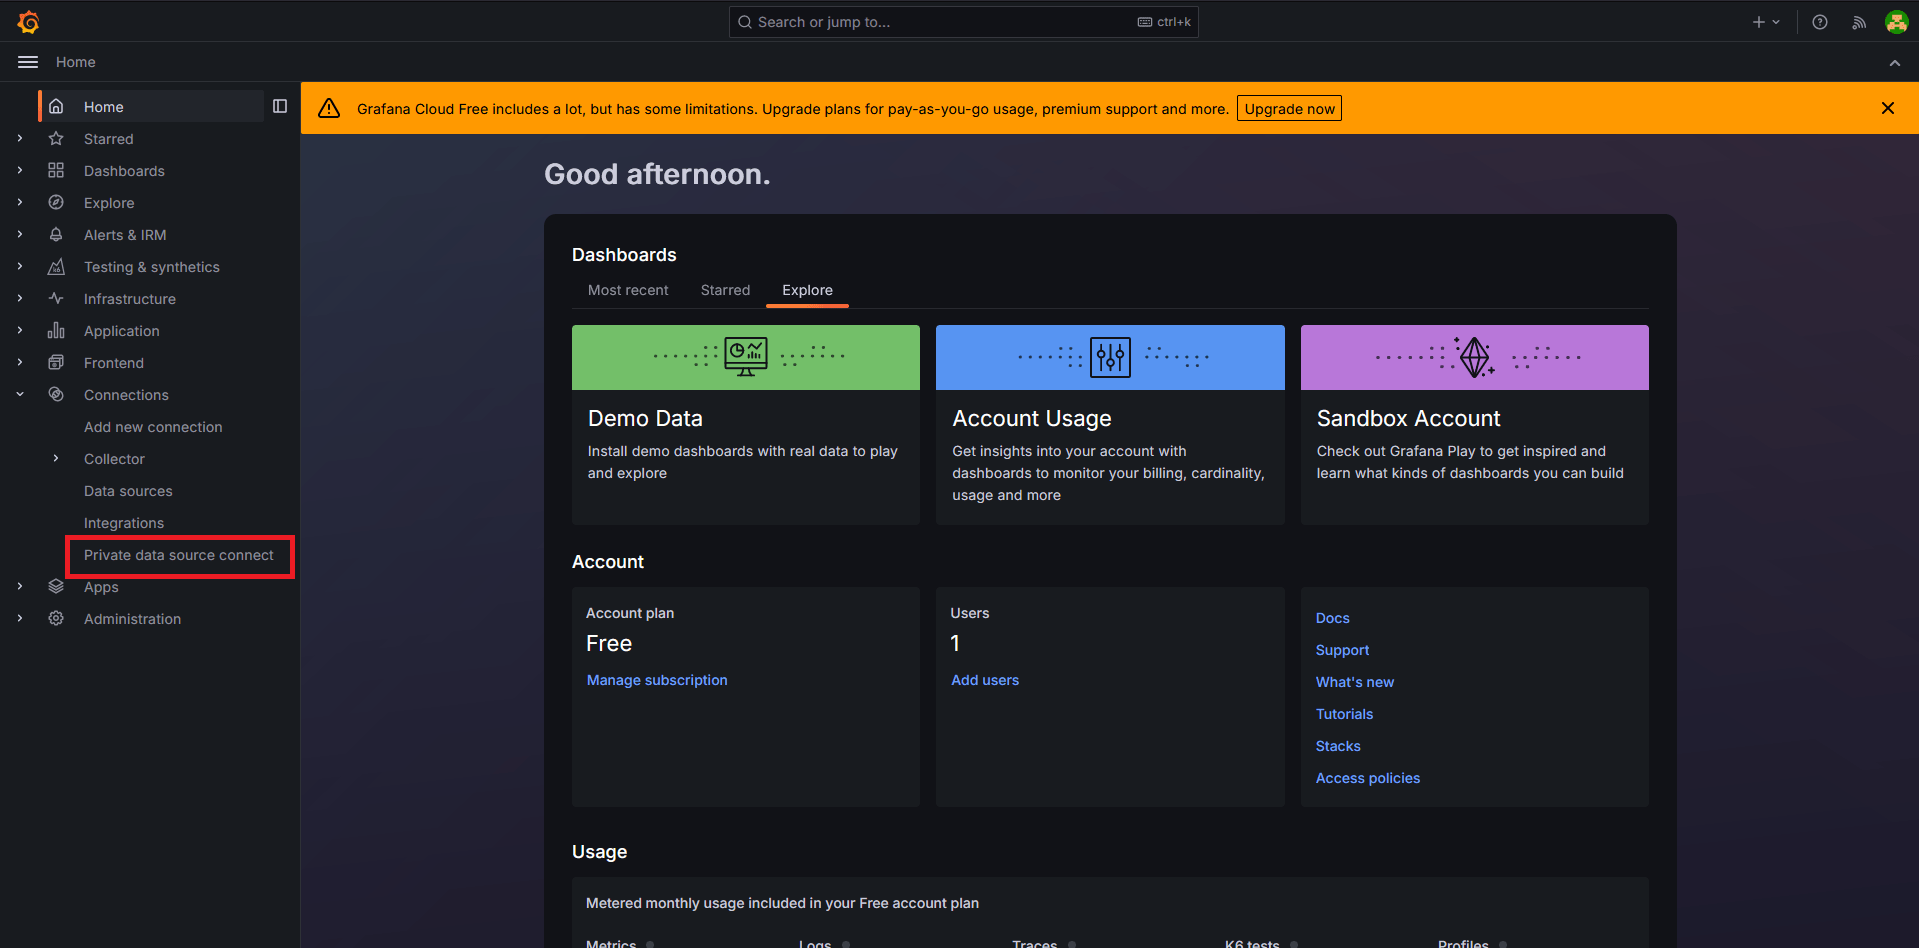Switch to the Starred dashboards tab
This screenshot has width=1919, height=948.
pos(725,290)
